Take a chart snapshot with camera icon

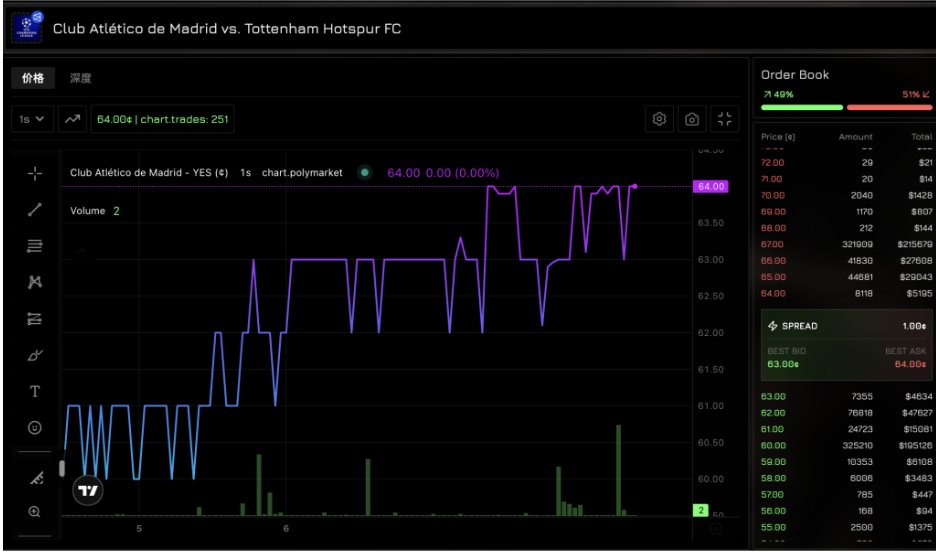(692, 119)
